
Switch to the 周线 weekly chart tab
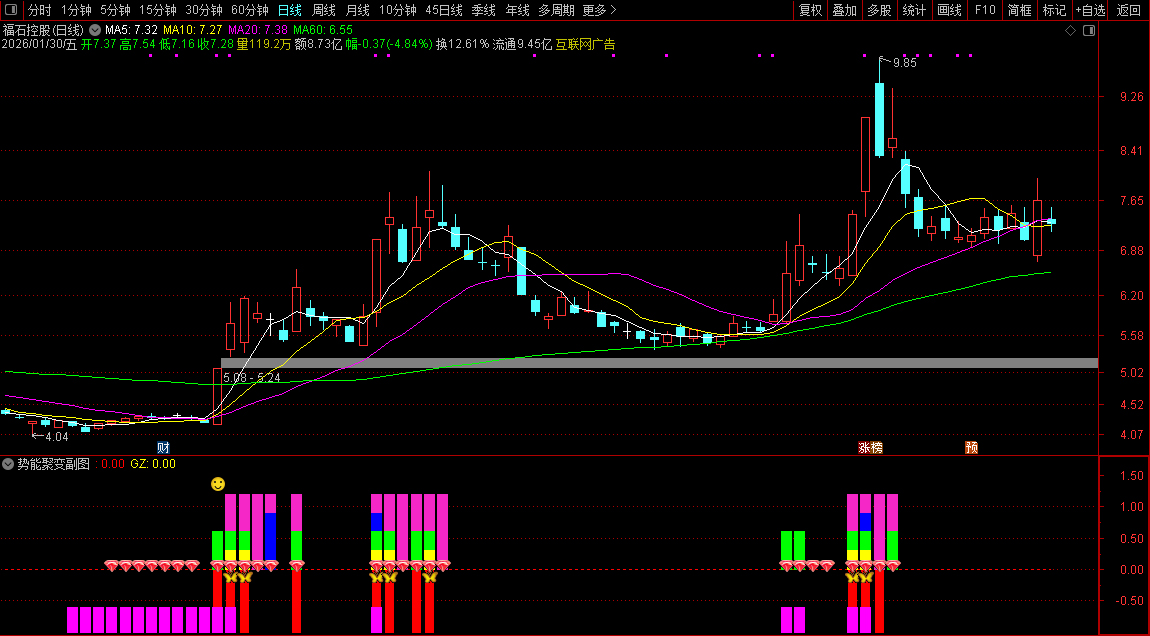pos(323,10)
